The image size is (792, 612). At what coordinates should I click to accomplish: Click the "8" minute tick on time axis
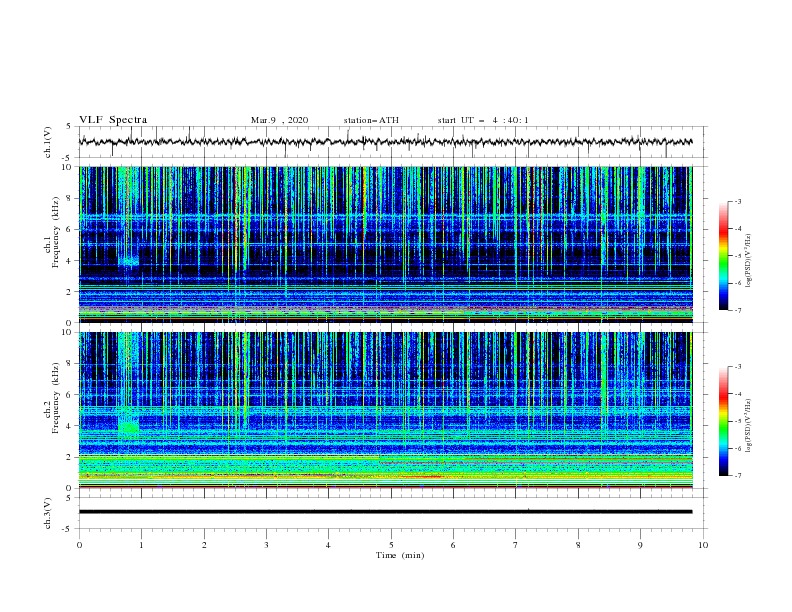click(x=578, y=545)
